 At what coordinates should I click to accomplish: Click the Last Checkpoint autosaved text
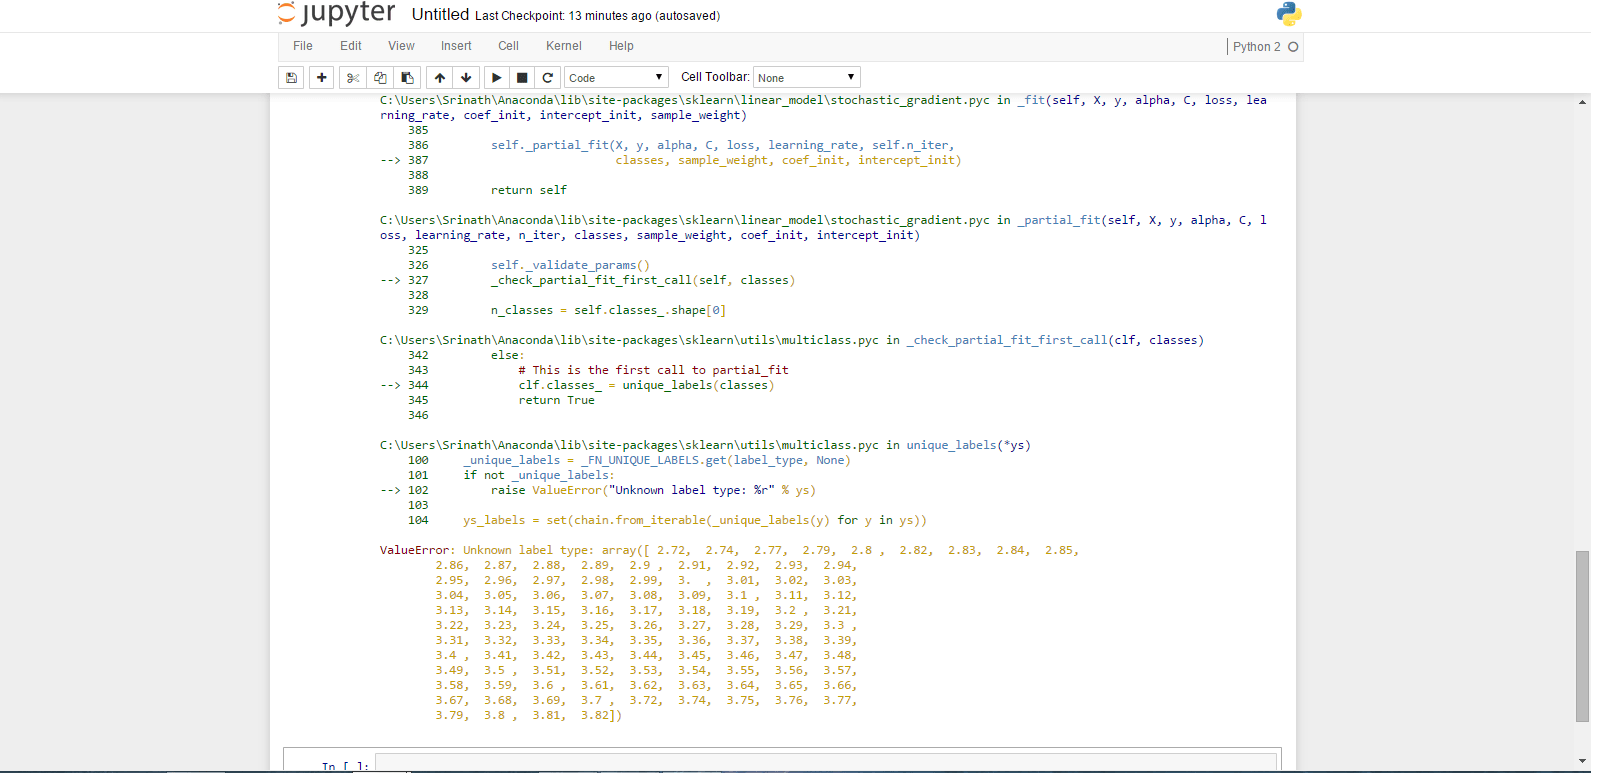597,16
